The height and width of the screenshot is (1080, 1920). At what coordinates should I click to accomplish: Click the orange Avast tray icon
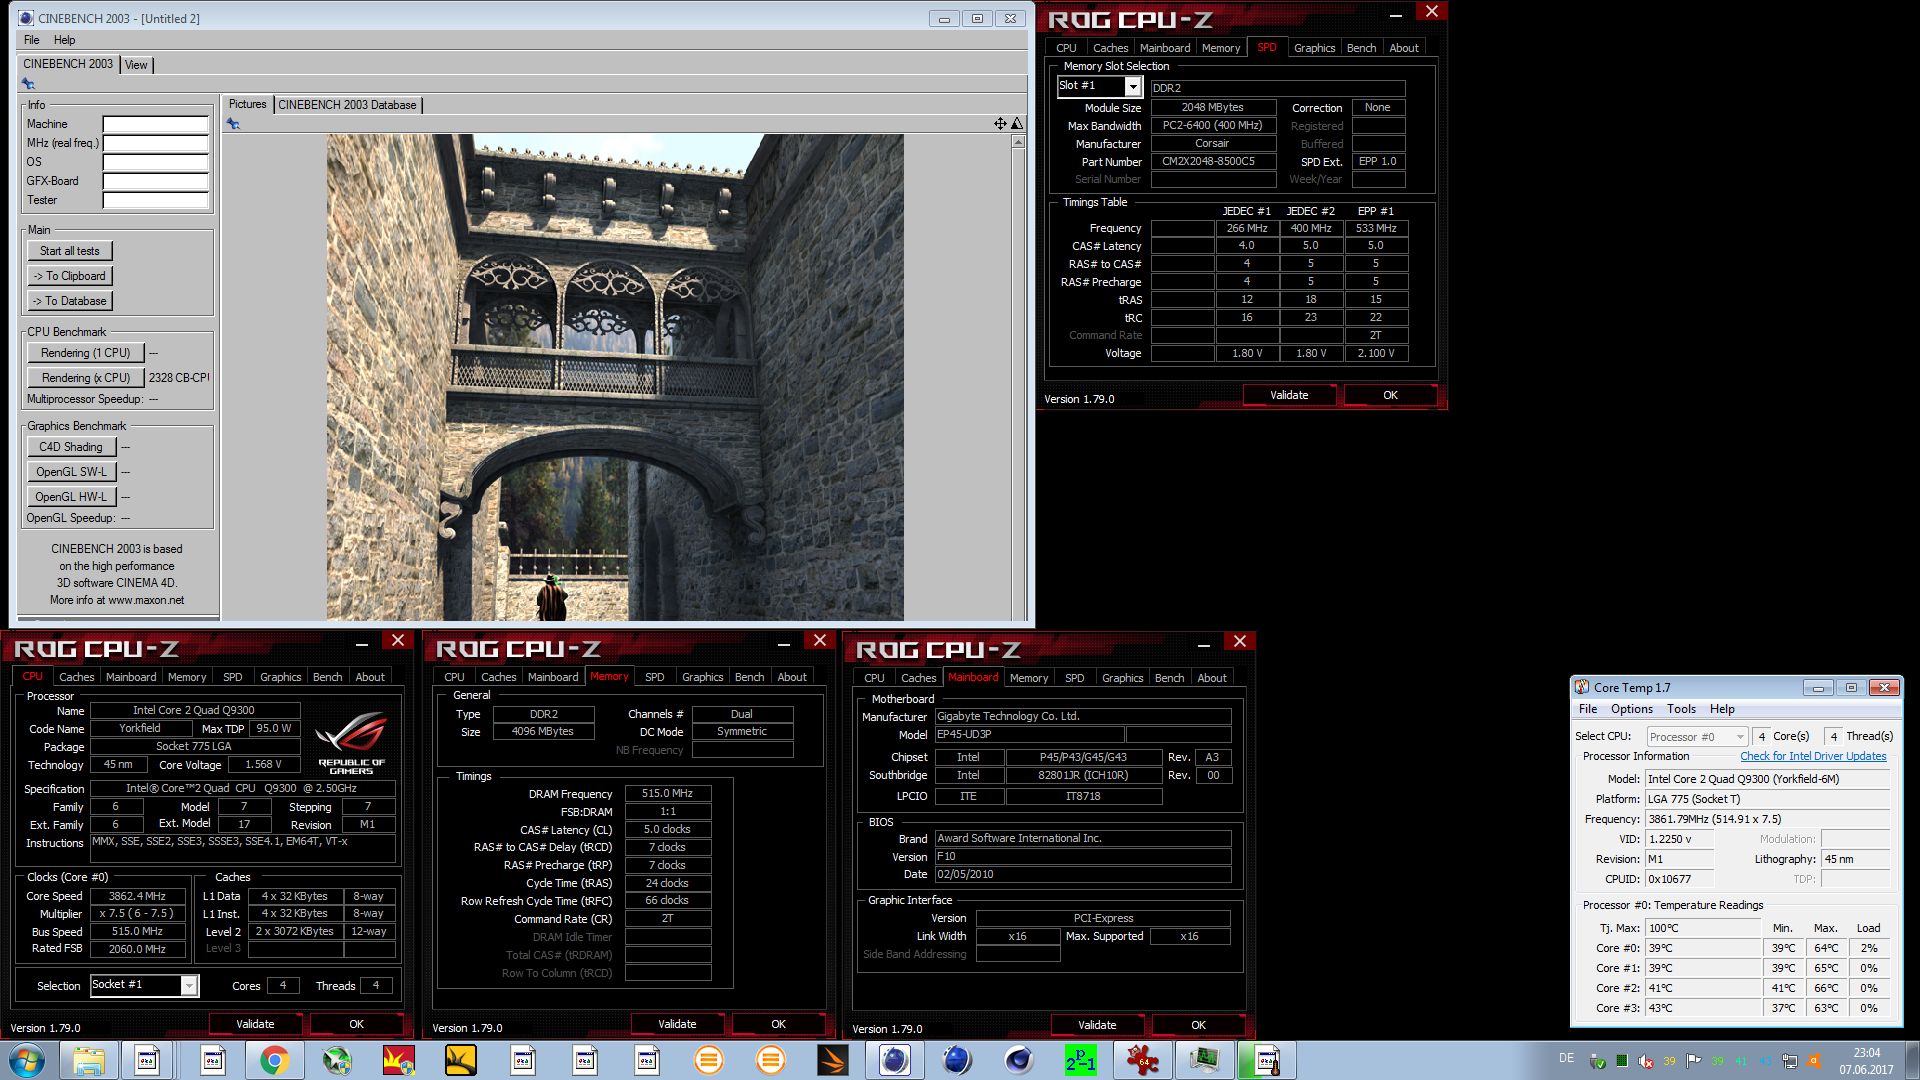[x=1813, y=1061]
